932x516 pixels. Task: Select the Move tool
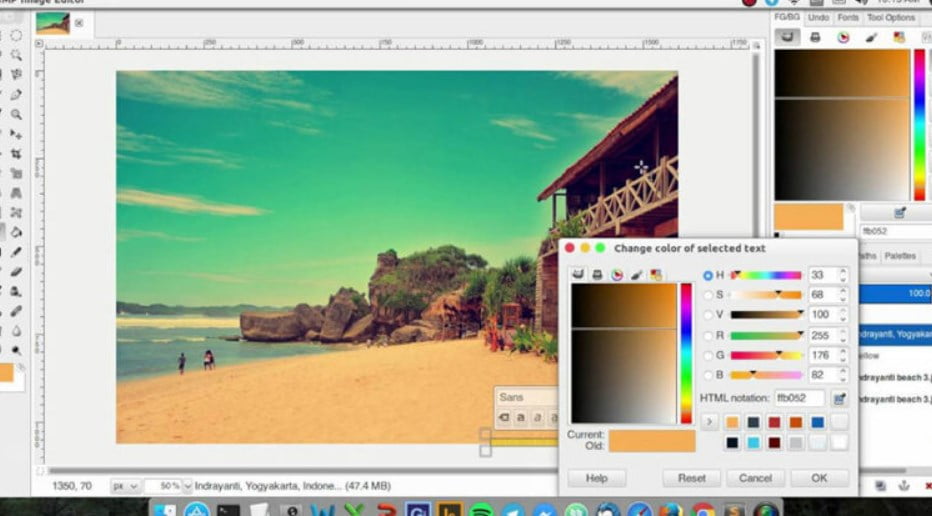click(16, 134)
